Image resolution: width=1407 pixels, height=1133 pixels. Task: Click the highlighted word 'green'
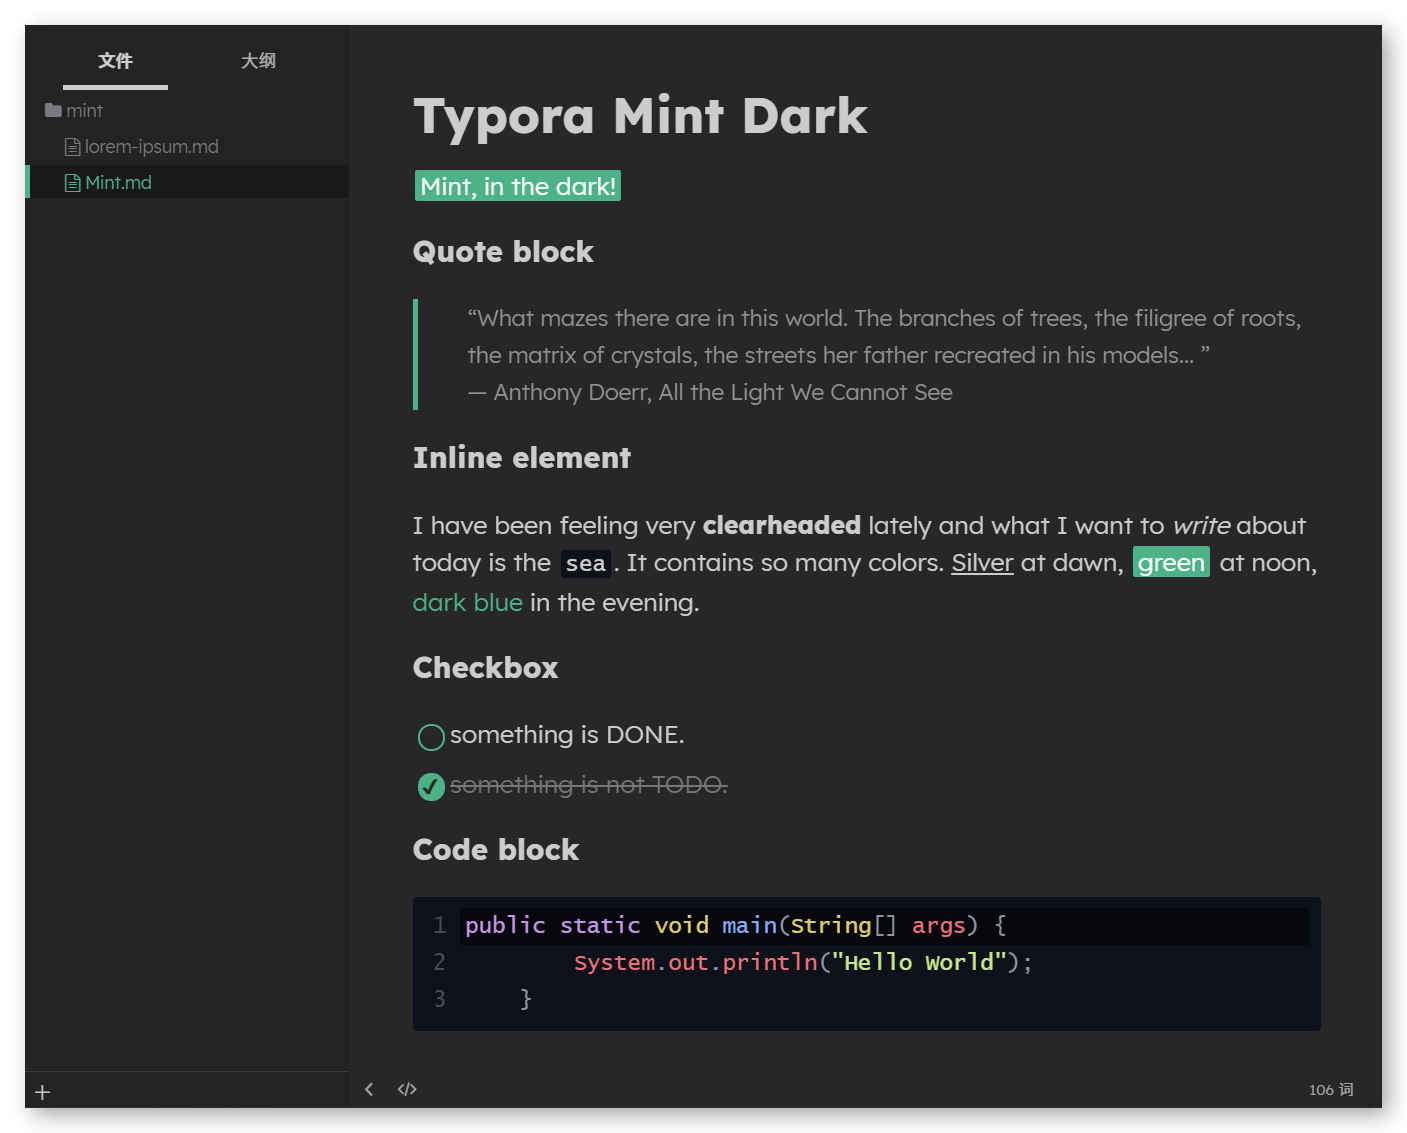click(1171, 563)
